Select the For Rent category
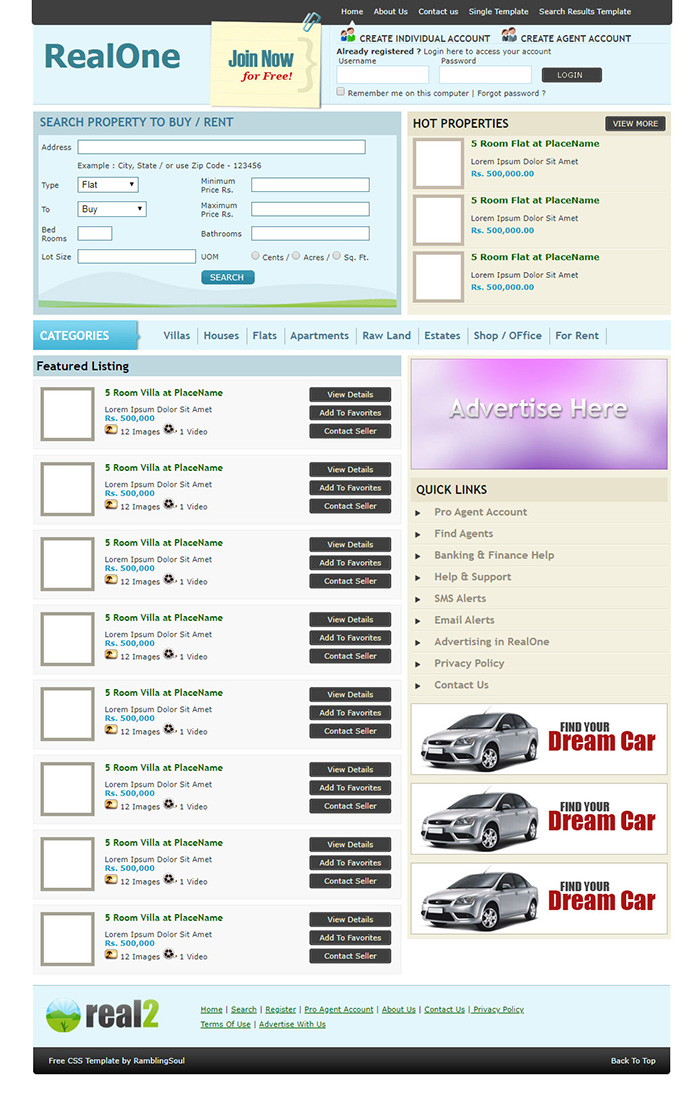This screenshot has width=700, height=1108. tap(576, 336)
